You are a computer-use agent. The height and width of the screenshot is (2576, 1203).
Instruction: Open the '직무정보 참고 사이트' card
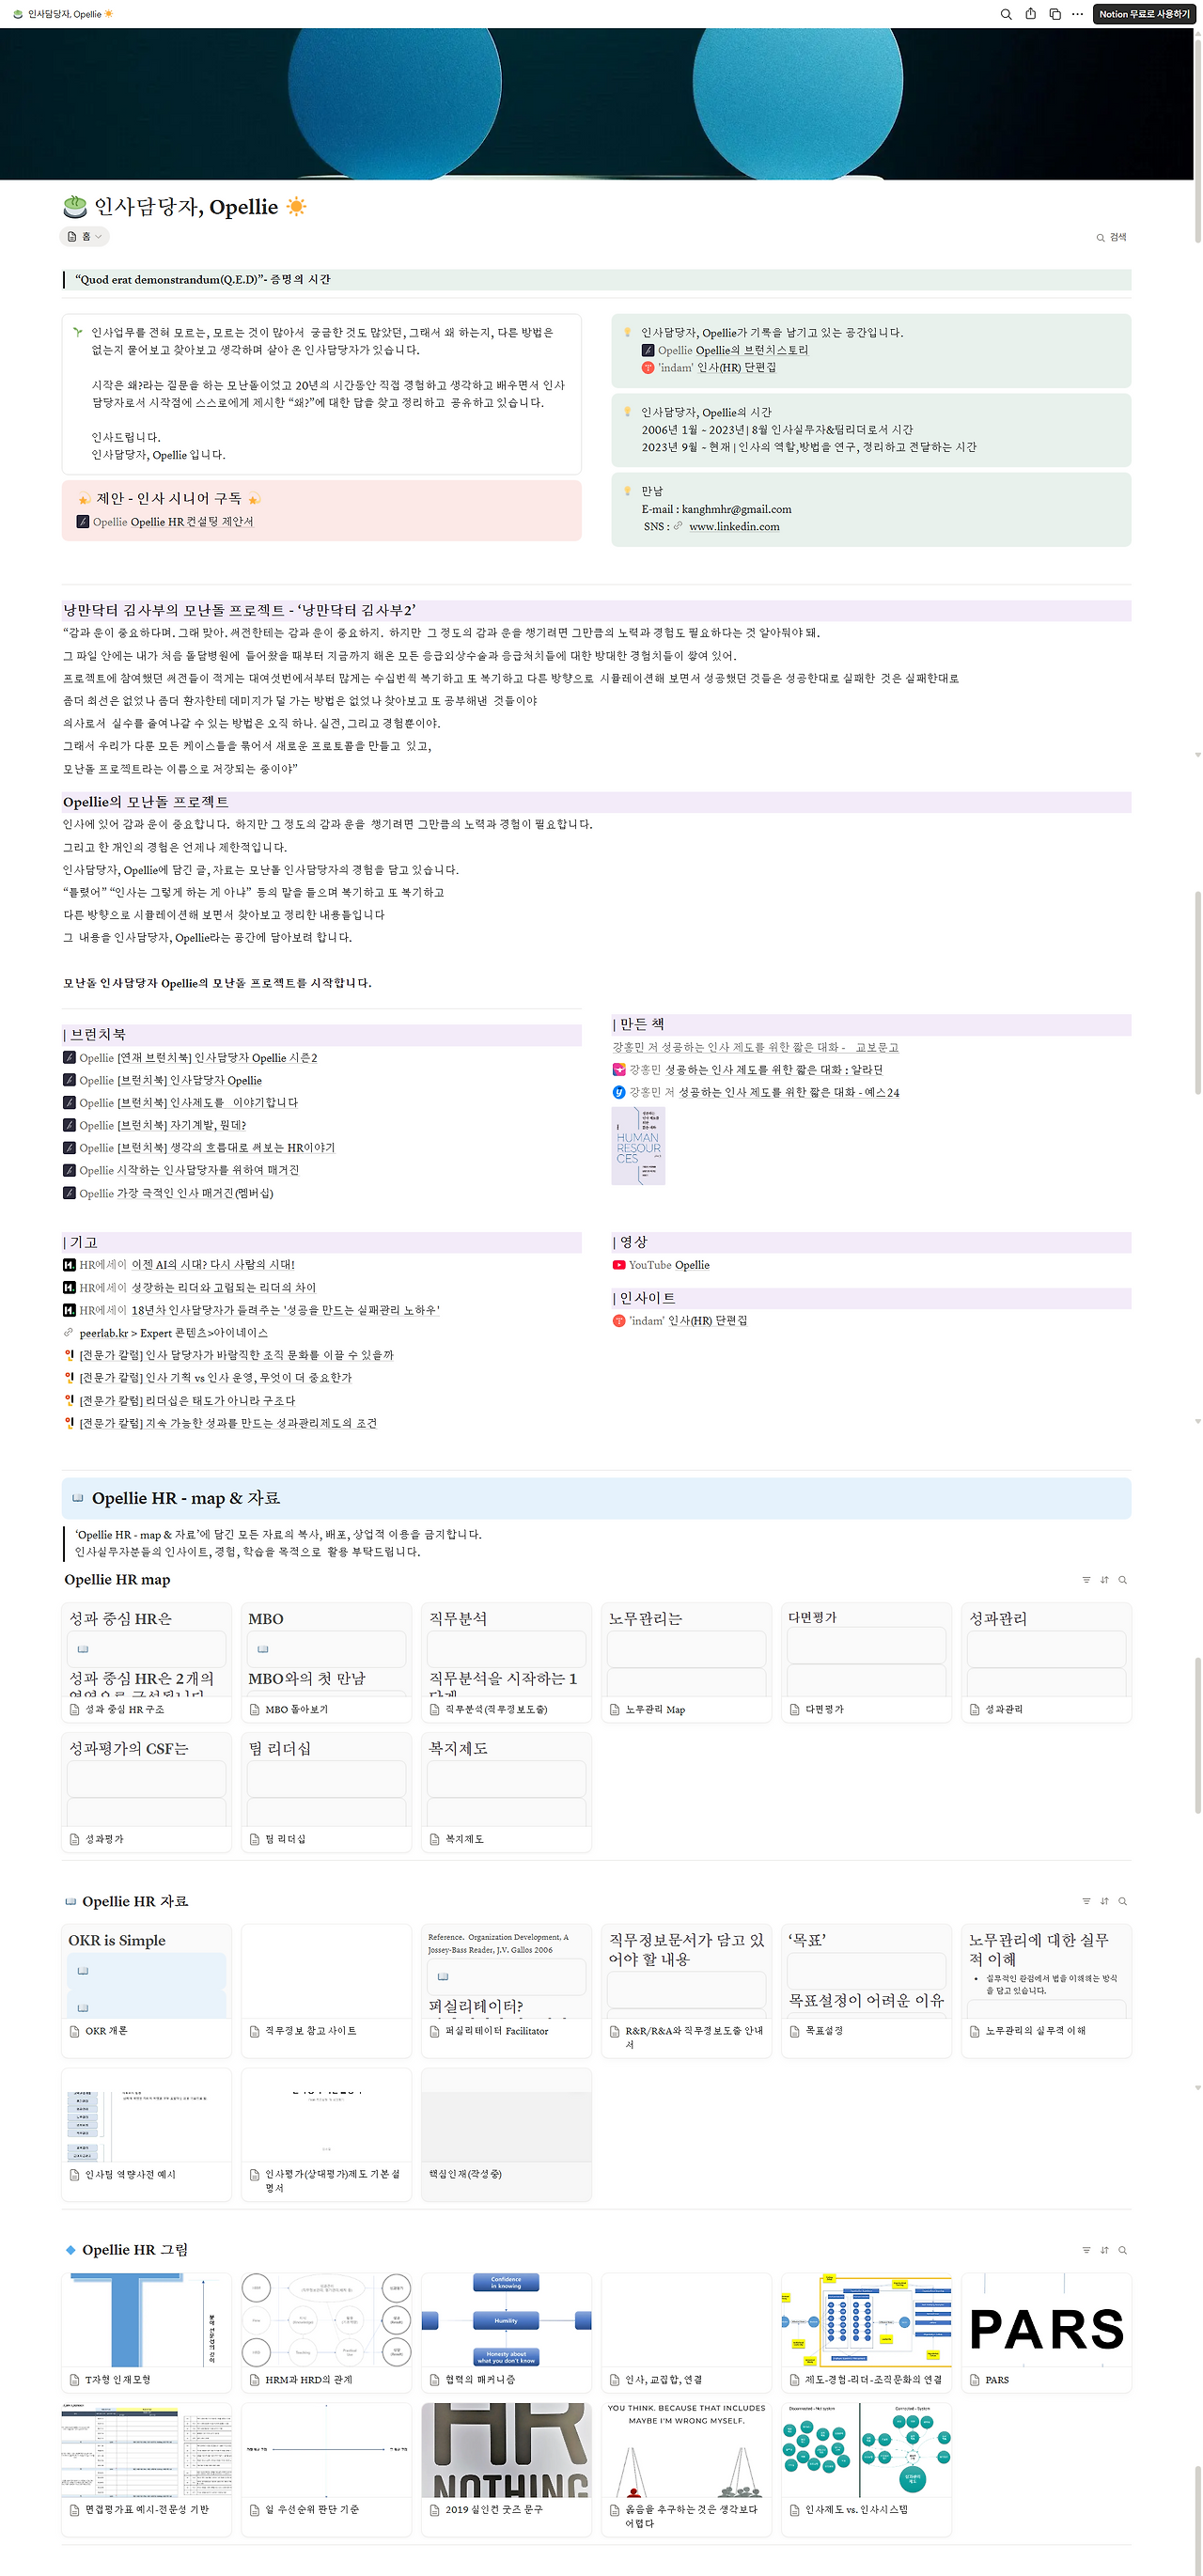326,1990
